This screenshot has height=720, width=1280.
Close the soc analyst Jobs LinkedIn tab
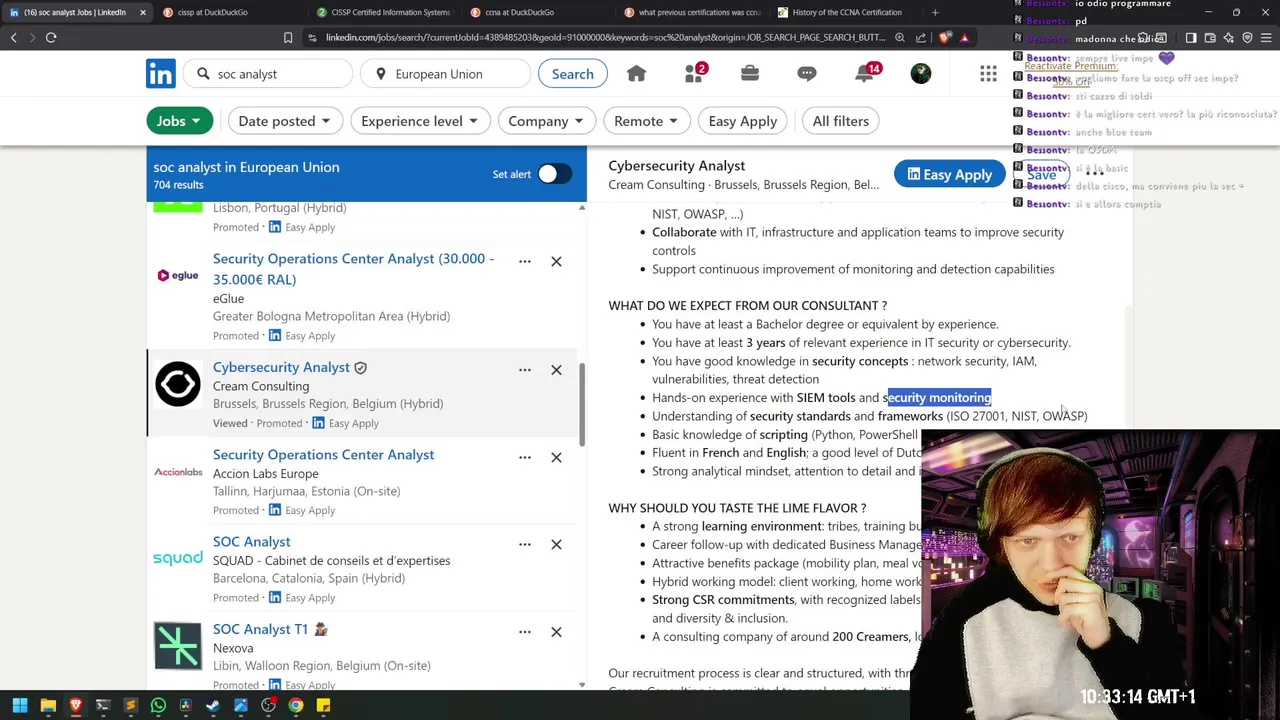[142, 12]
